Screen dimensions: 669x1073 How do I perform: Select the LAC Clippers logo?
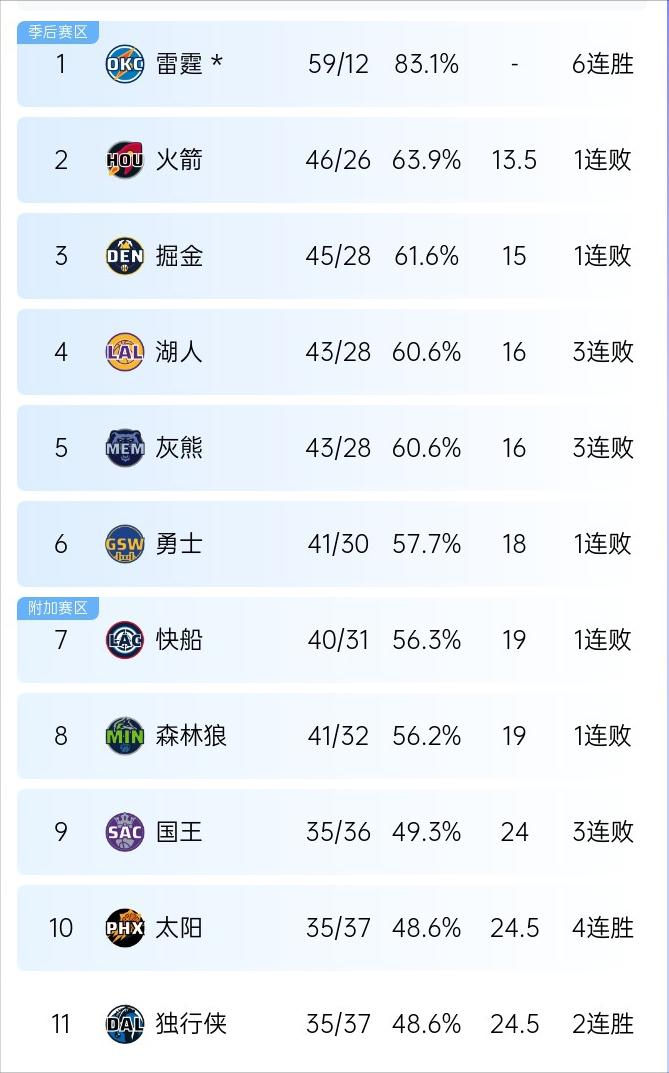point(125,640)
